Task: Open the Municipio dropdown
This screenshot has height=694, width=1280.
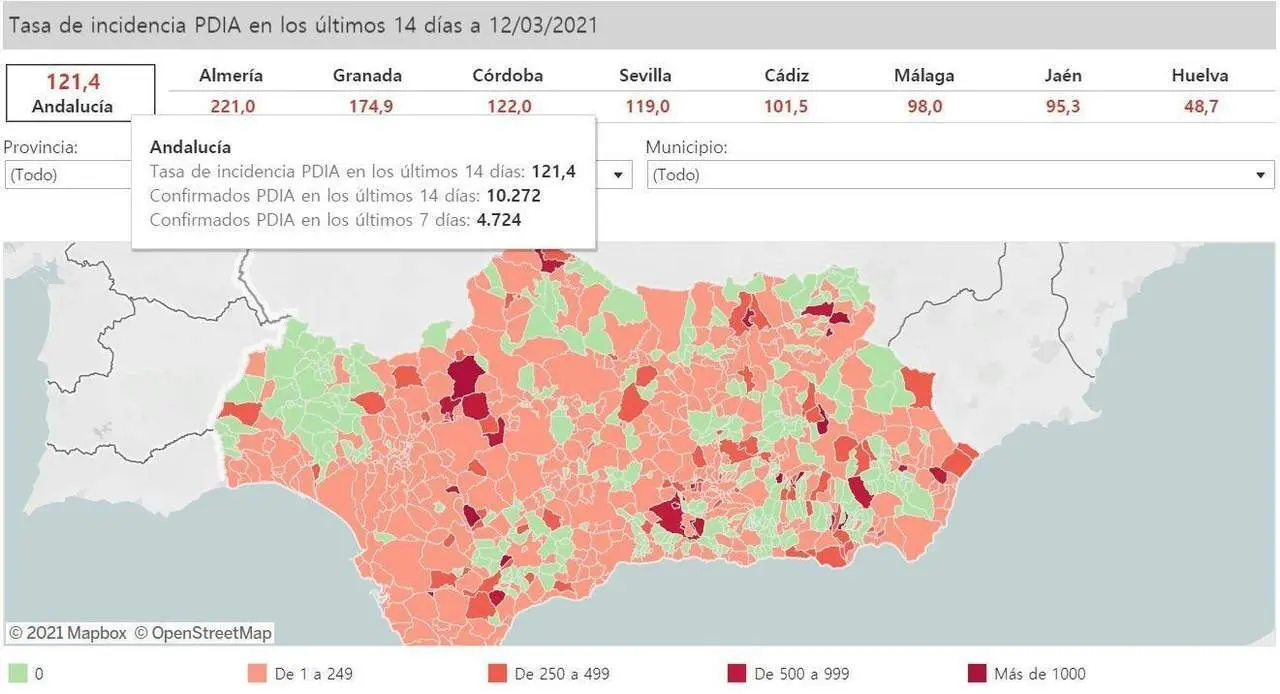Action: [x=960, y=175]
